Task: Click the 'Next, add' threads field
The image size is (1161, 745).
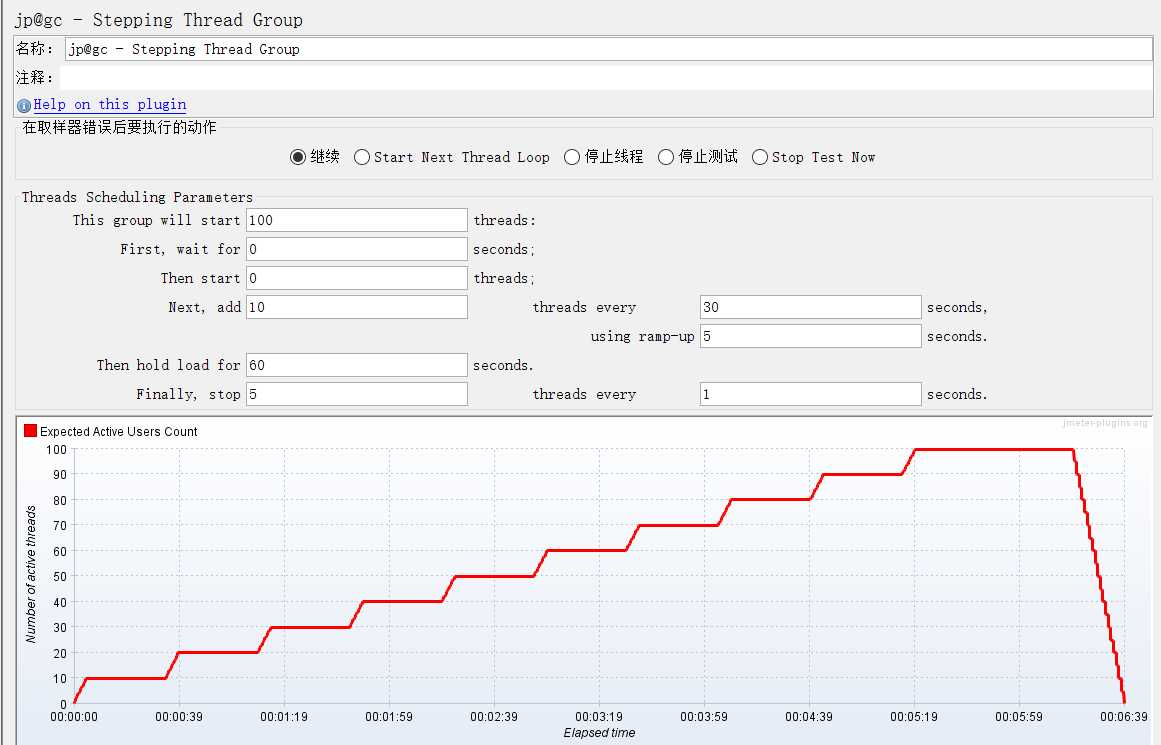Action: [x=357, y=307]
